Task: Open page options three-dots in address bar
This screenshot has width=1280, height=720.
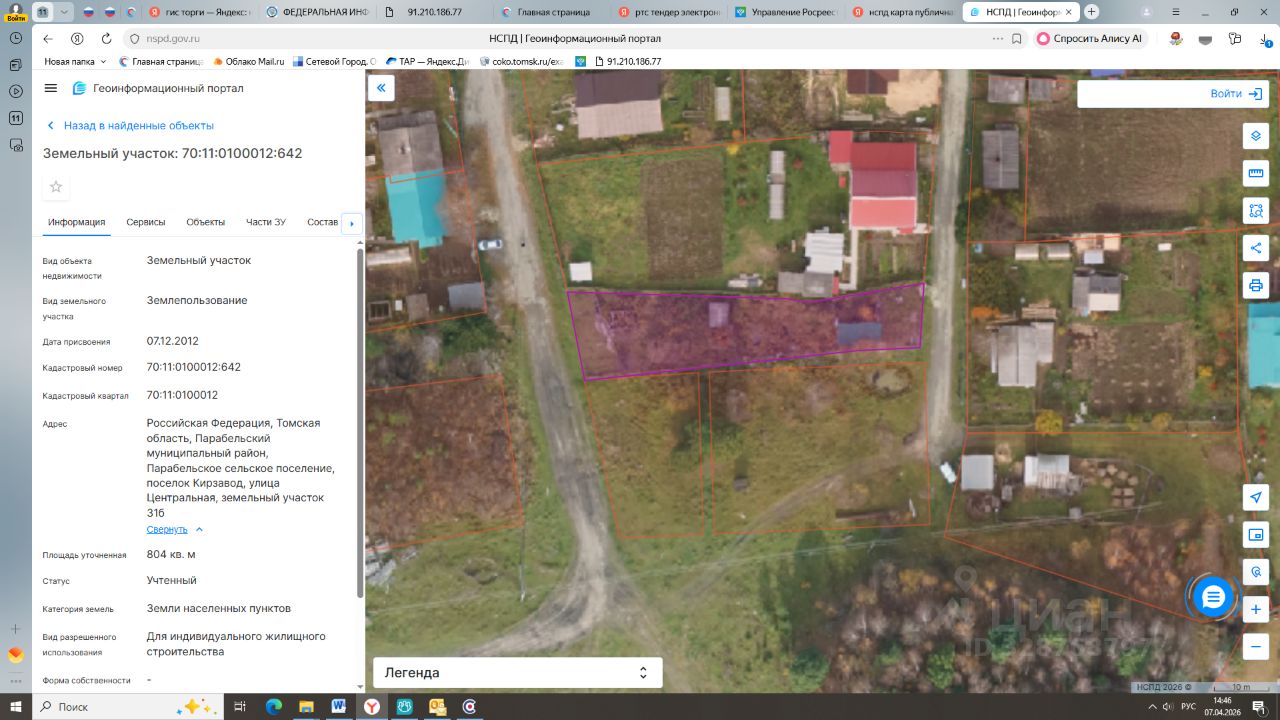Action: (997, 38)
